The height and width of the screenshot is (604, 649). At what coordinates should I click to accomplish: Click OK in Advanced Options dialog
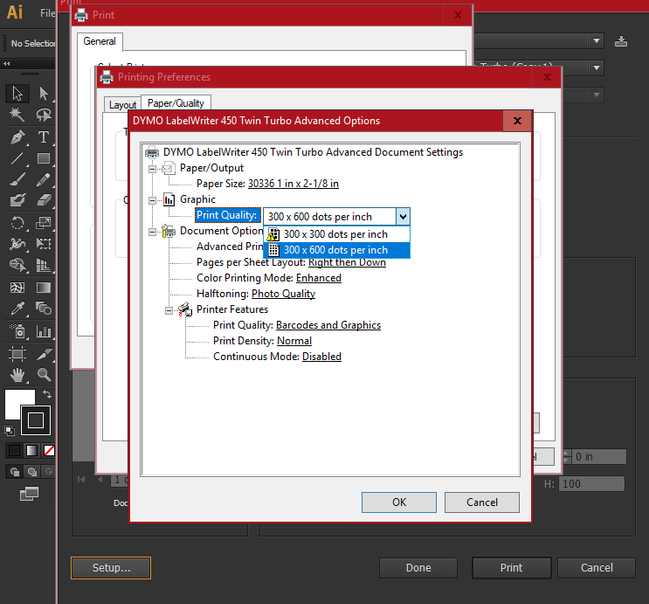click(x=399, y=502)
